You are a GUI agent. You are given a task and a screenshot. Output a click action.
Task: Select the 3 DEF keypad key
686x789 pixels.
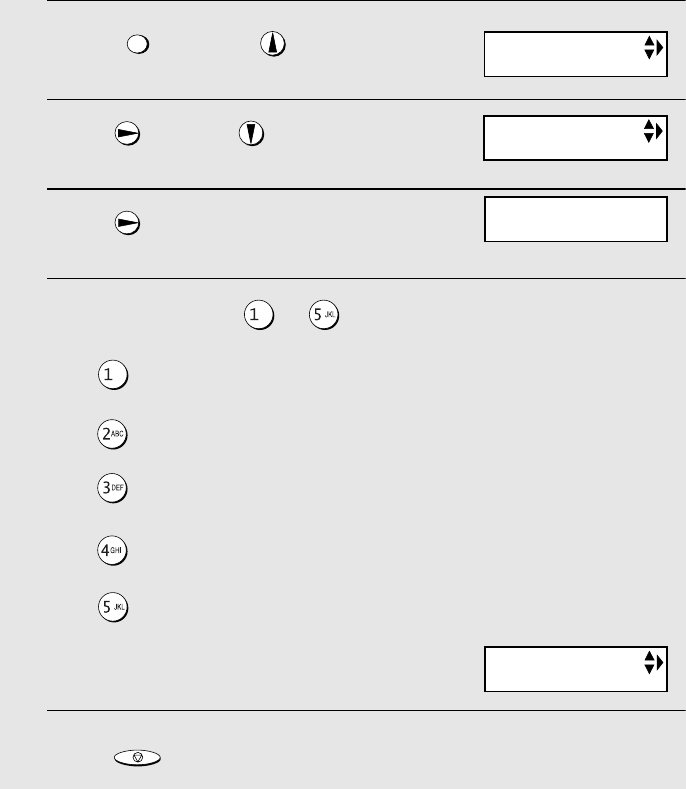(x=112, y=488)
